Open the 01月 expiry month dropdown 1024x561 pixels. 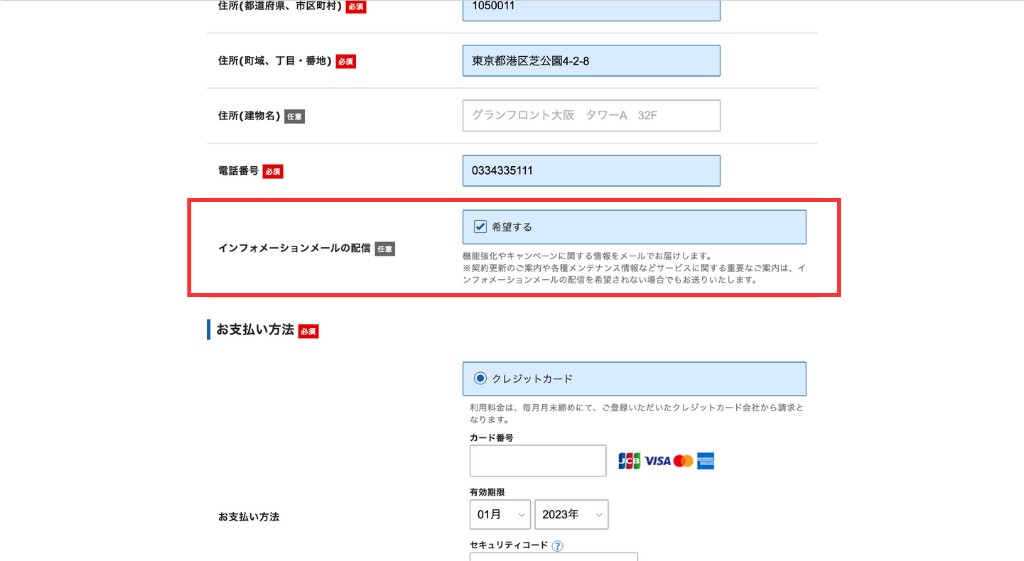499,515
